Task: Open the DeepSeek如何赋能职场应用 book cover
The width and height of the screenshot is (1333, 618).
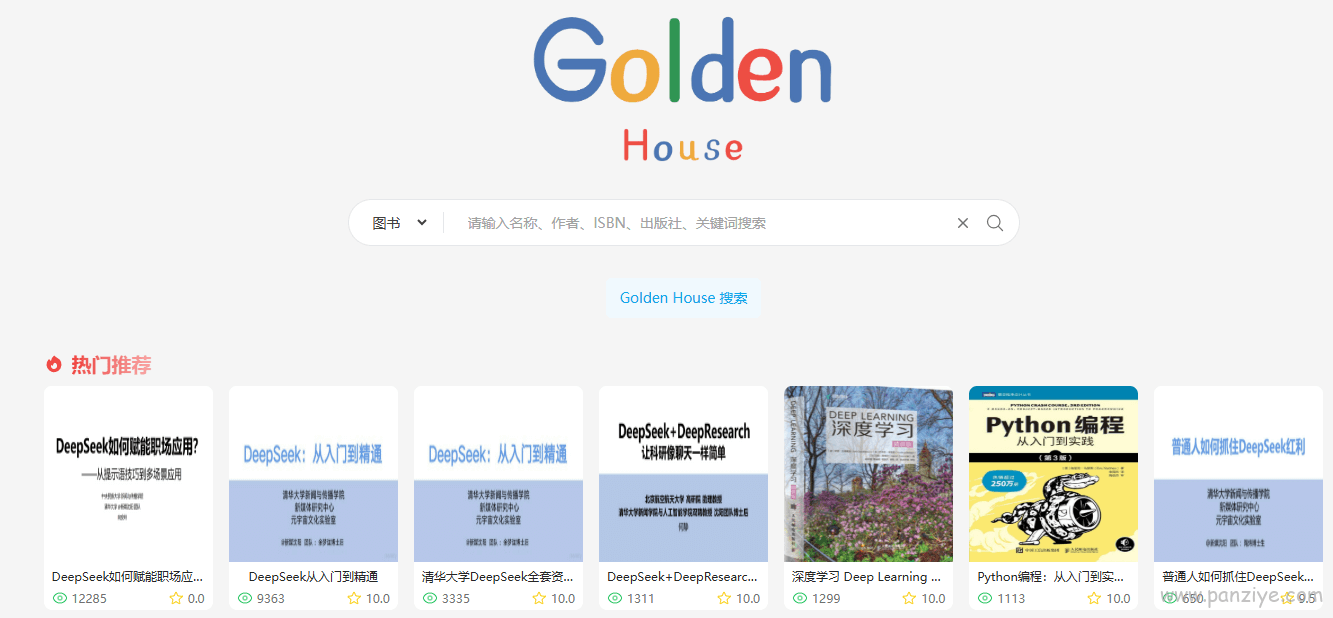Action: pos(129,474)
